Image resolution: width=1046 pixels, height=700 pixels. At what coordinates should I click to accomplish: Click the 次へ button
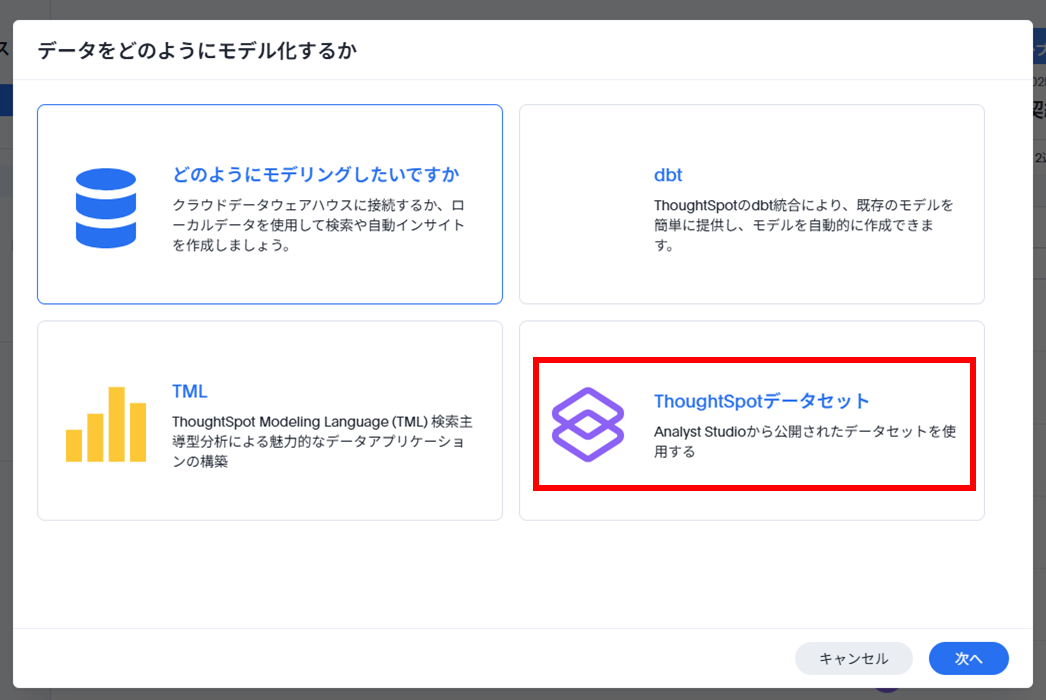tap(968, 659)
